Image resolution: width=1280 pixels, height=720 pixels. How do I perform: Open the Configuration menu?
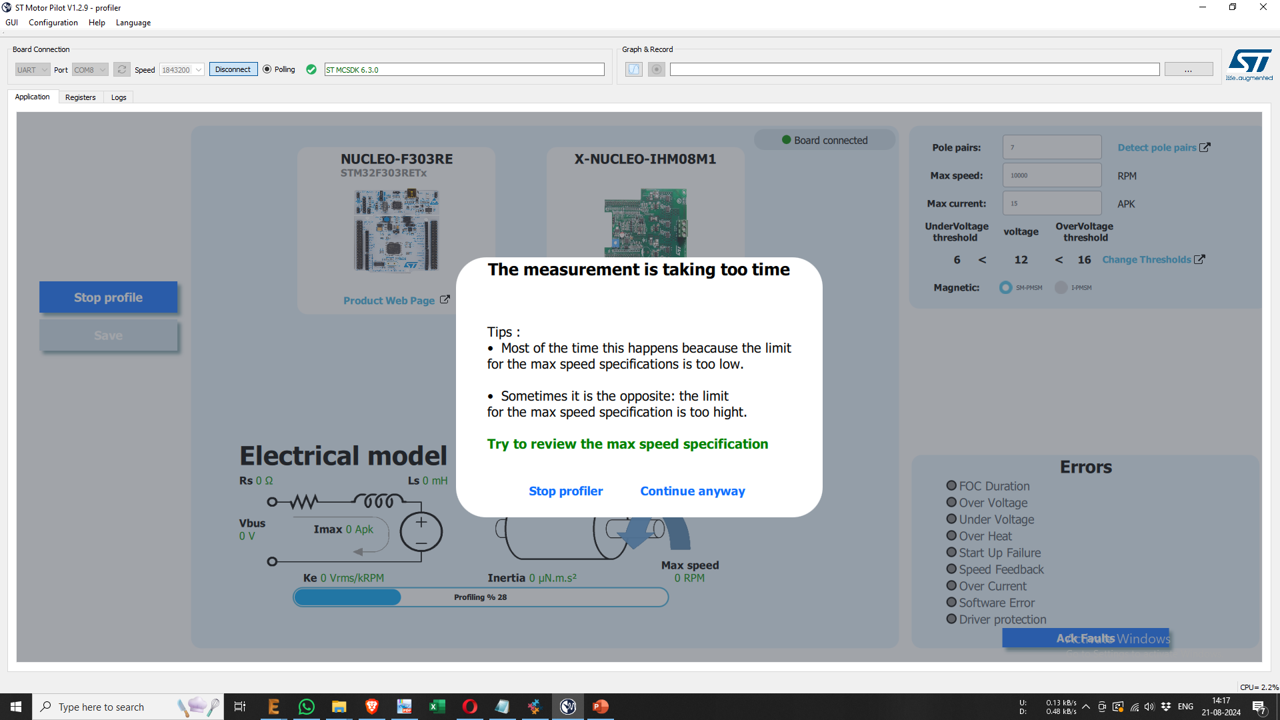52,22
